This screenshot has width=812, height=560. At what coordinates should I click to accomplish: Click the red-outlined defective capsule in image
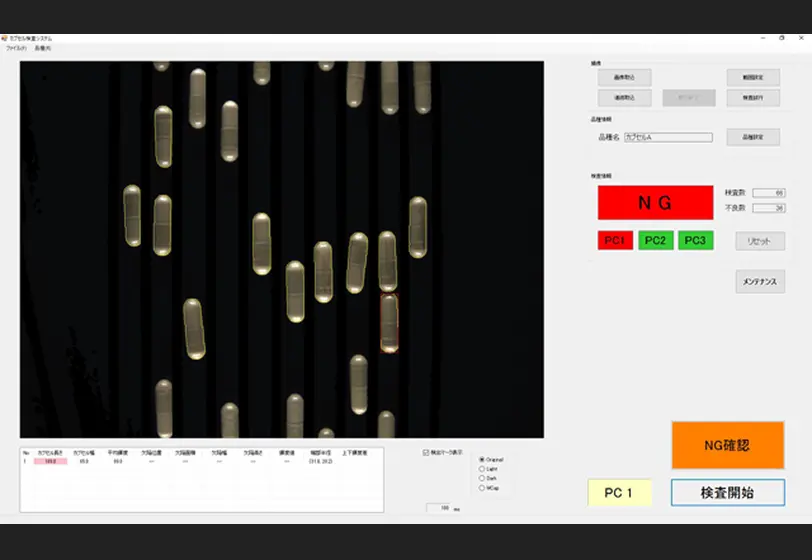(x=389, y=323)
